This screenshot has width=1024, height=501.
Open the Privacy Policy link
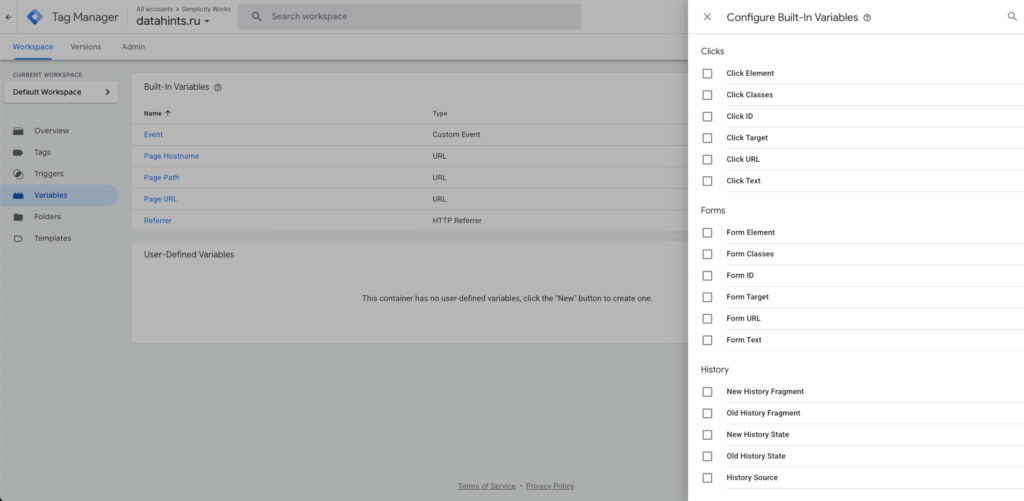(550, 486)
